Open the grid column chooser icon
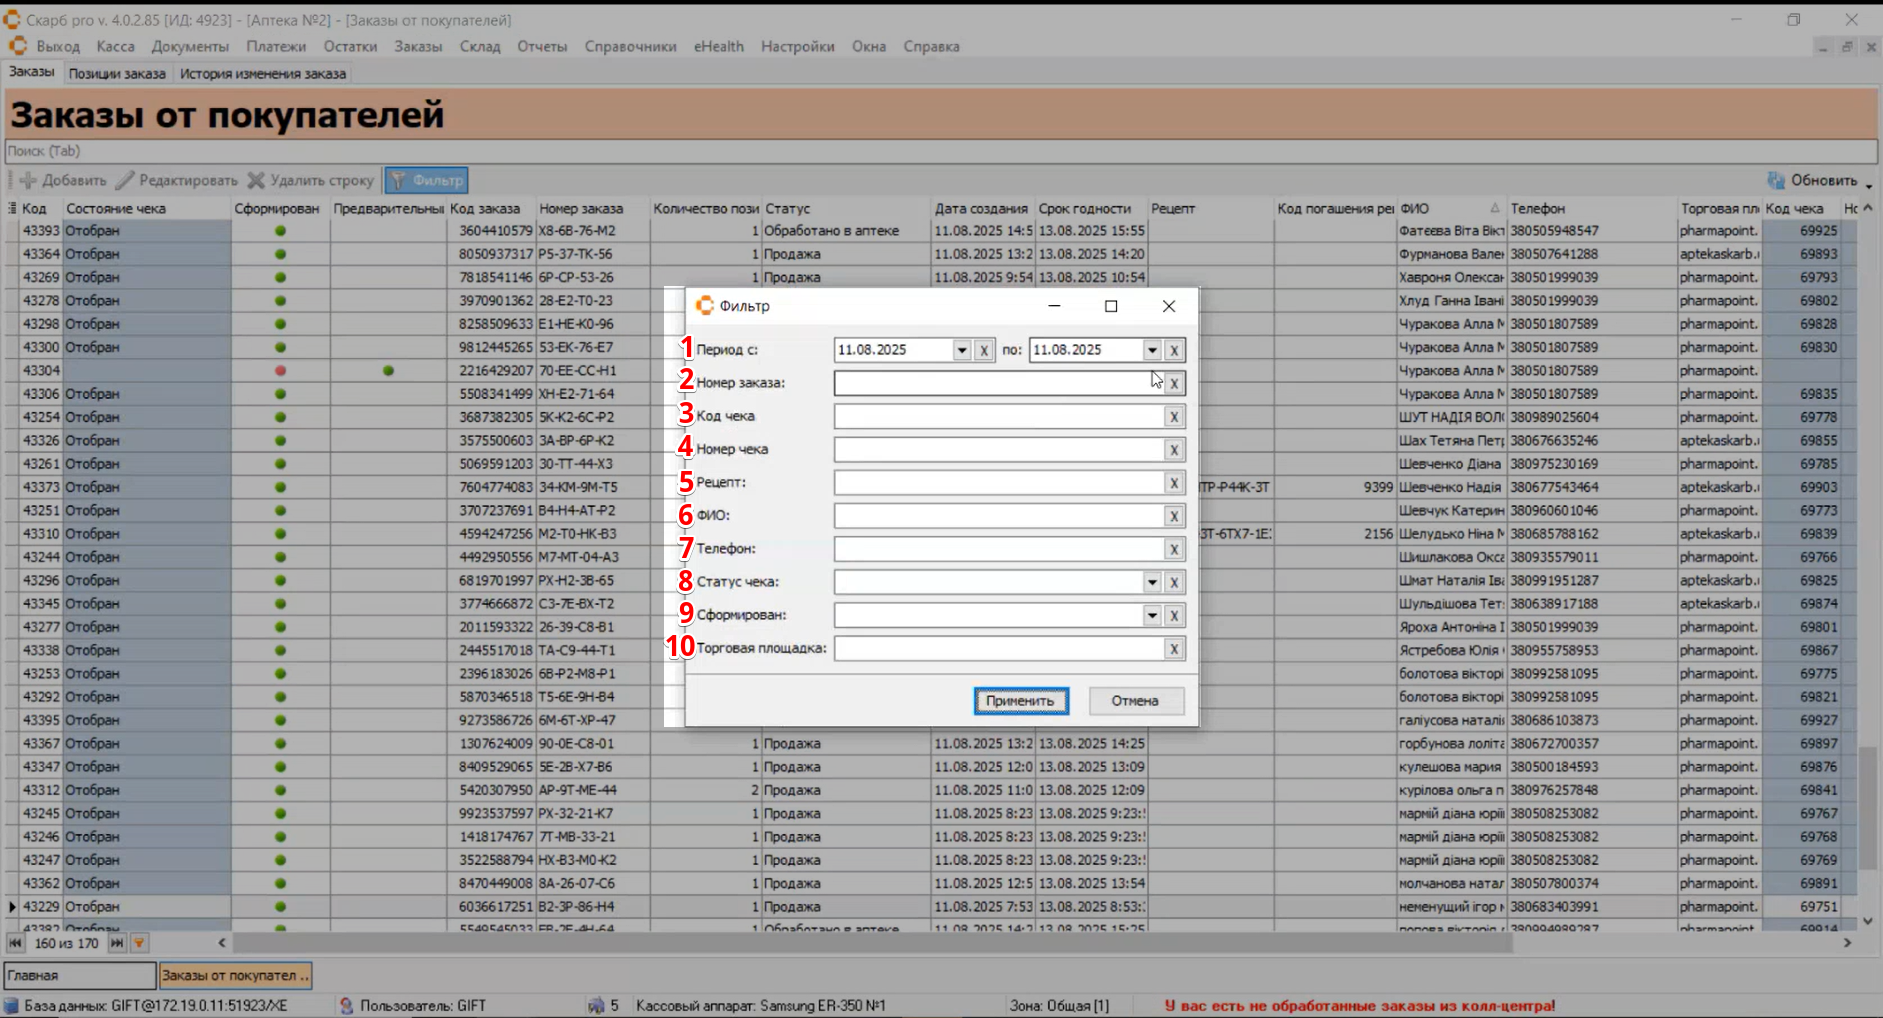The height and width of the screenshot is (1018, 1883). (12, 208)
